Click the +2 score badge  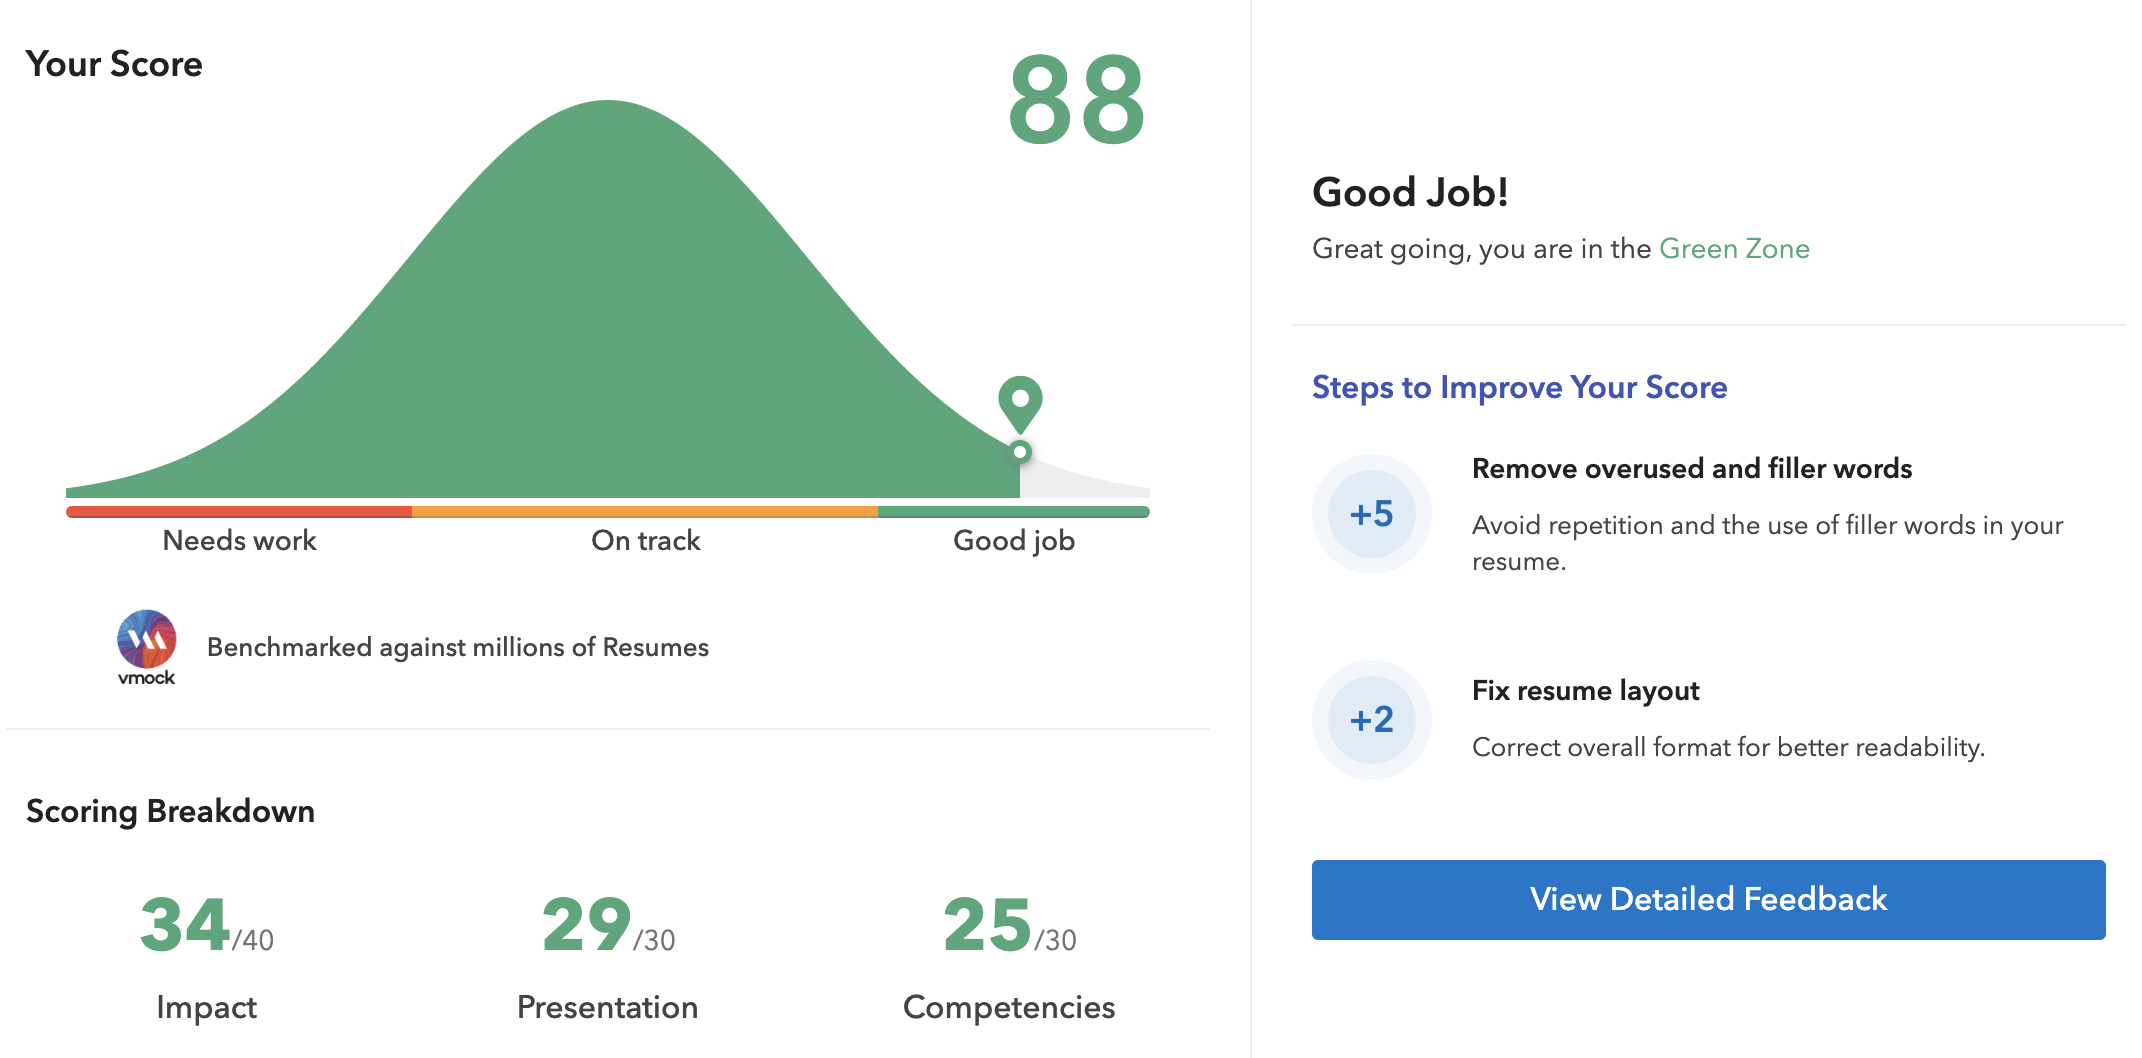click(x=1371, y=720)
